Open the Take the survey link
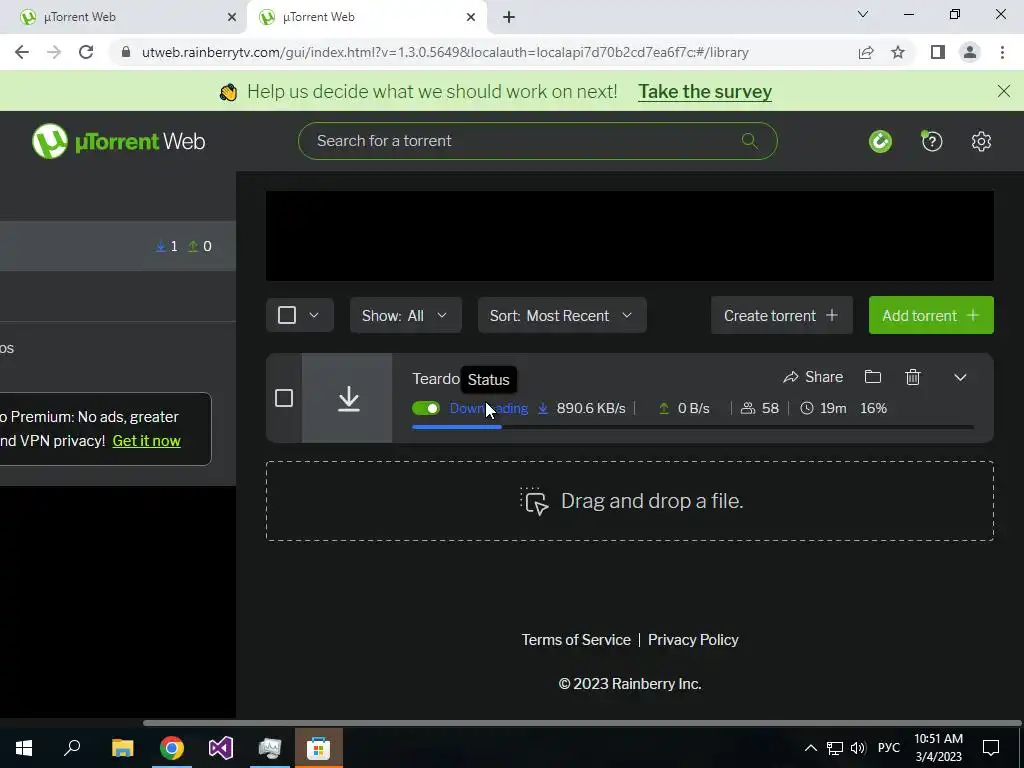 pyautogui.click(x=705, y=91)
